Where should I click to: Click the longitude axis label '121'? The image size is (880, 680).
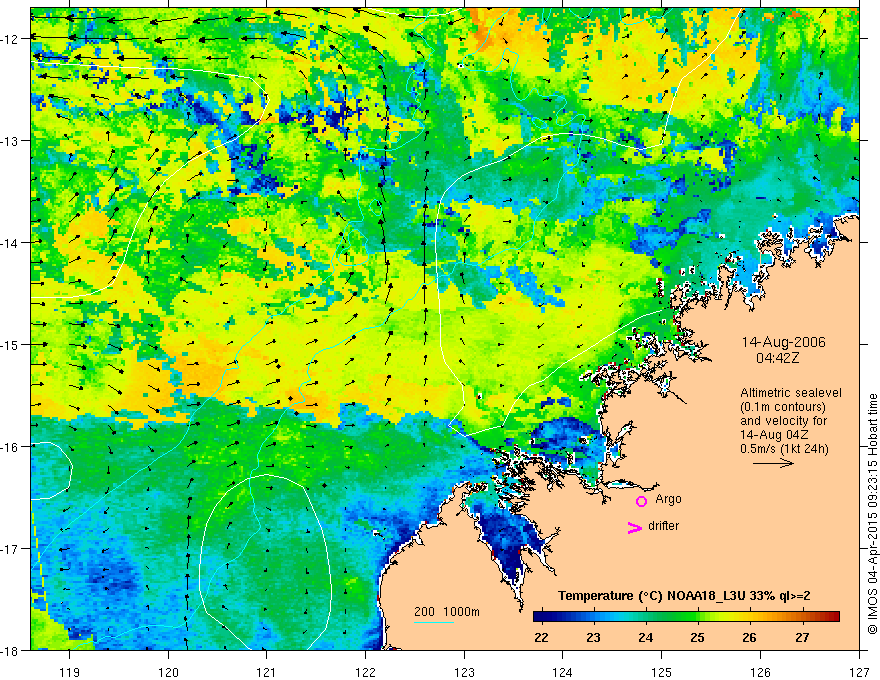267,672
